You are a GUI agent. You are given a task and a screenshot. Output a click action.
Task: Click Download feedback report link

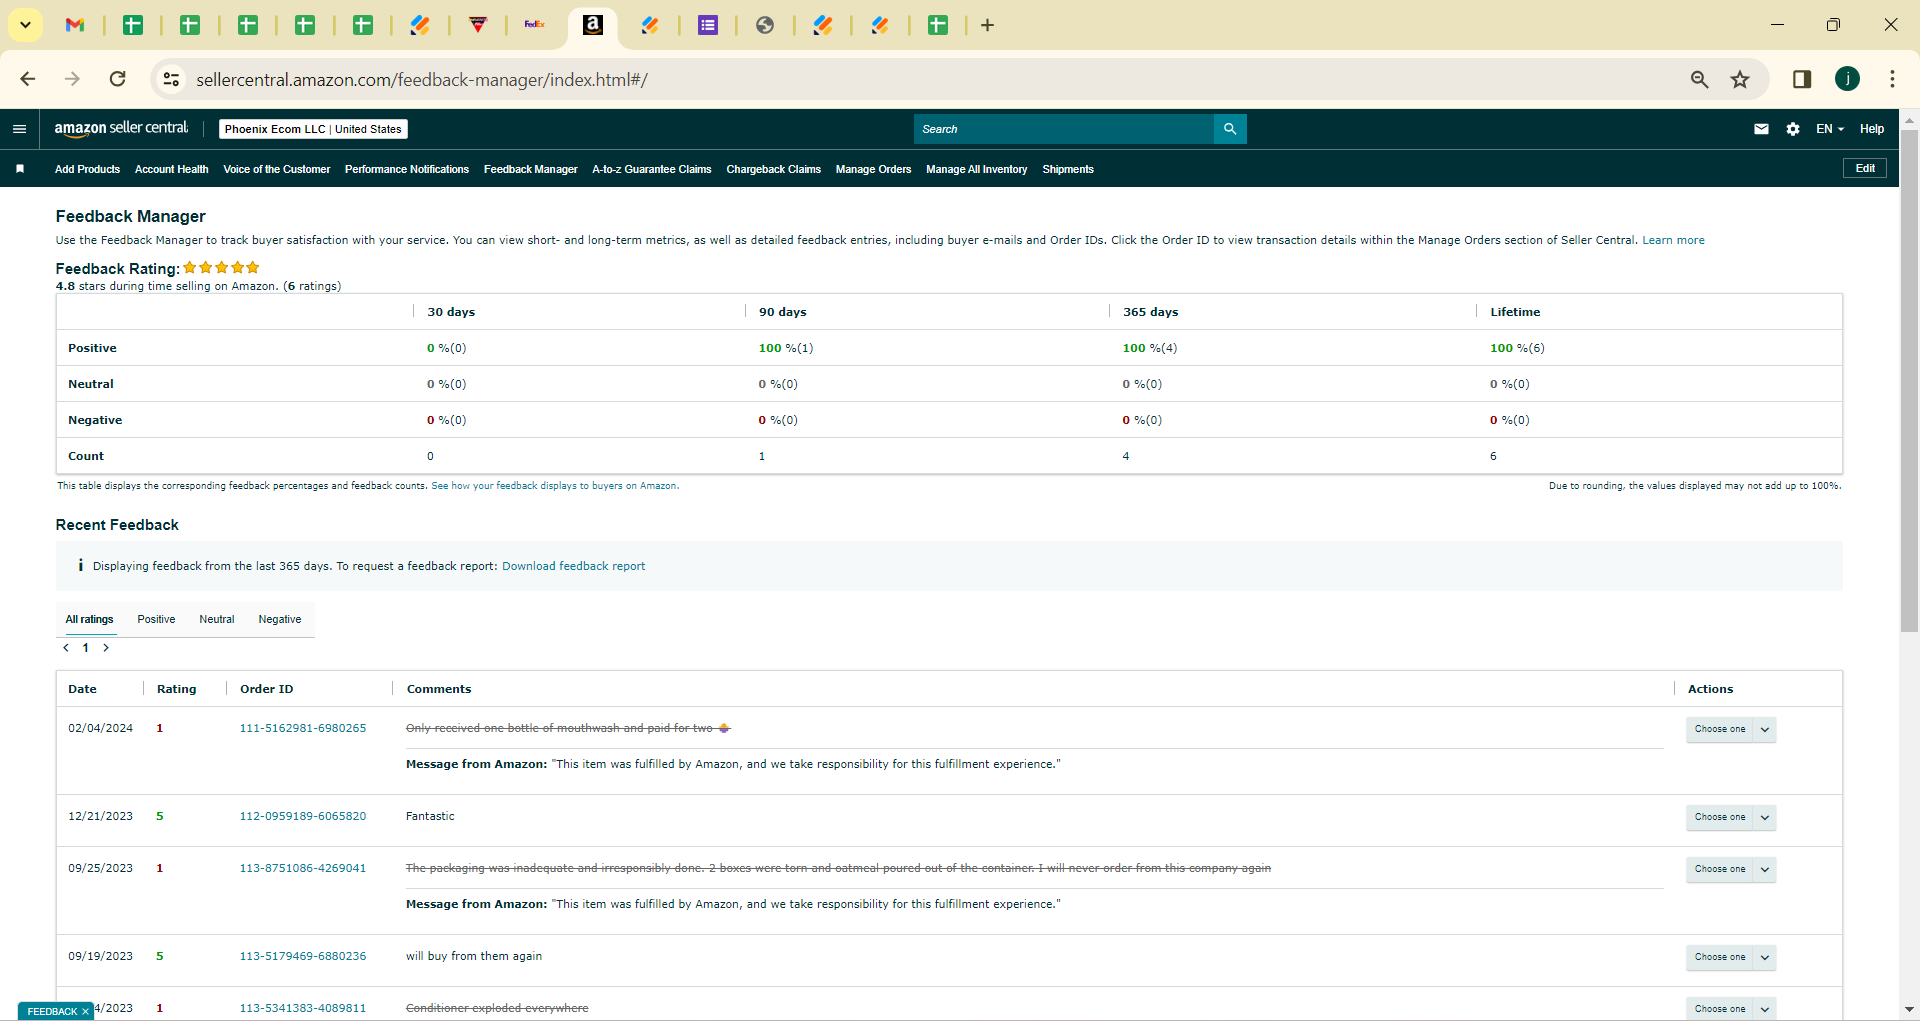pos(574,566)
